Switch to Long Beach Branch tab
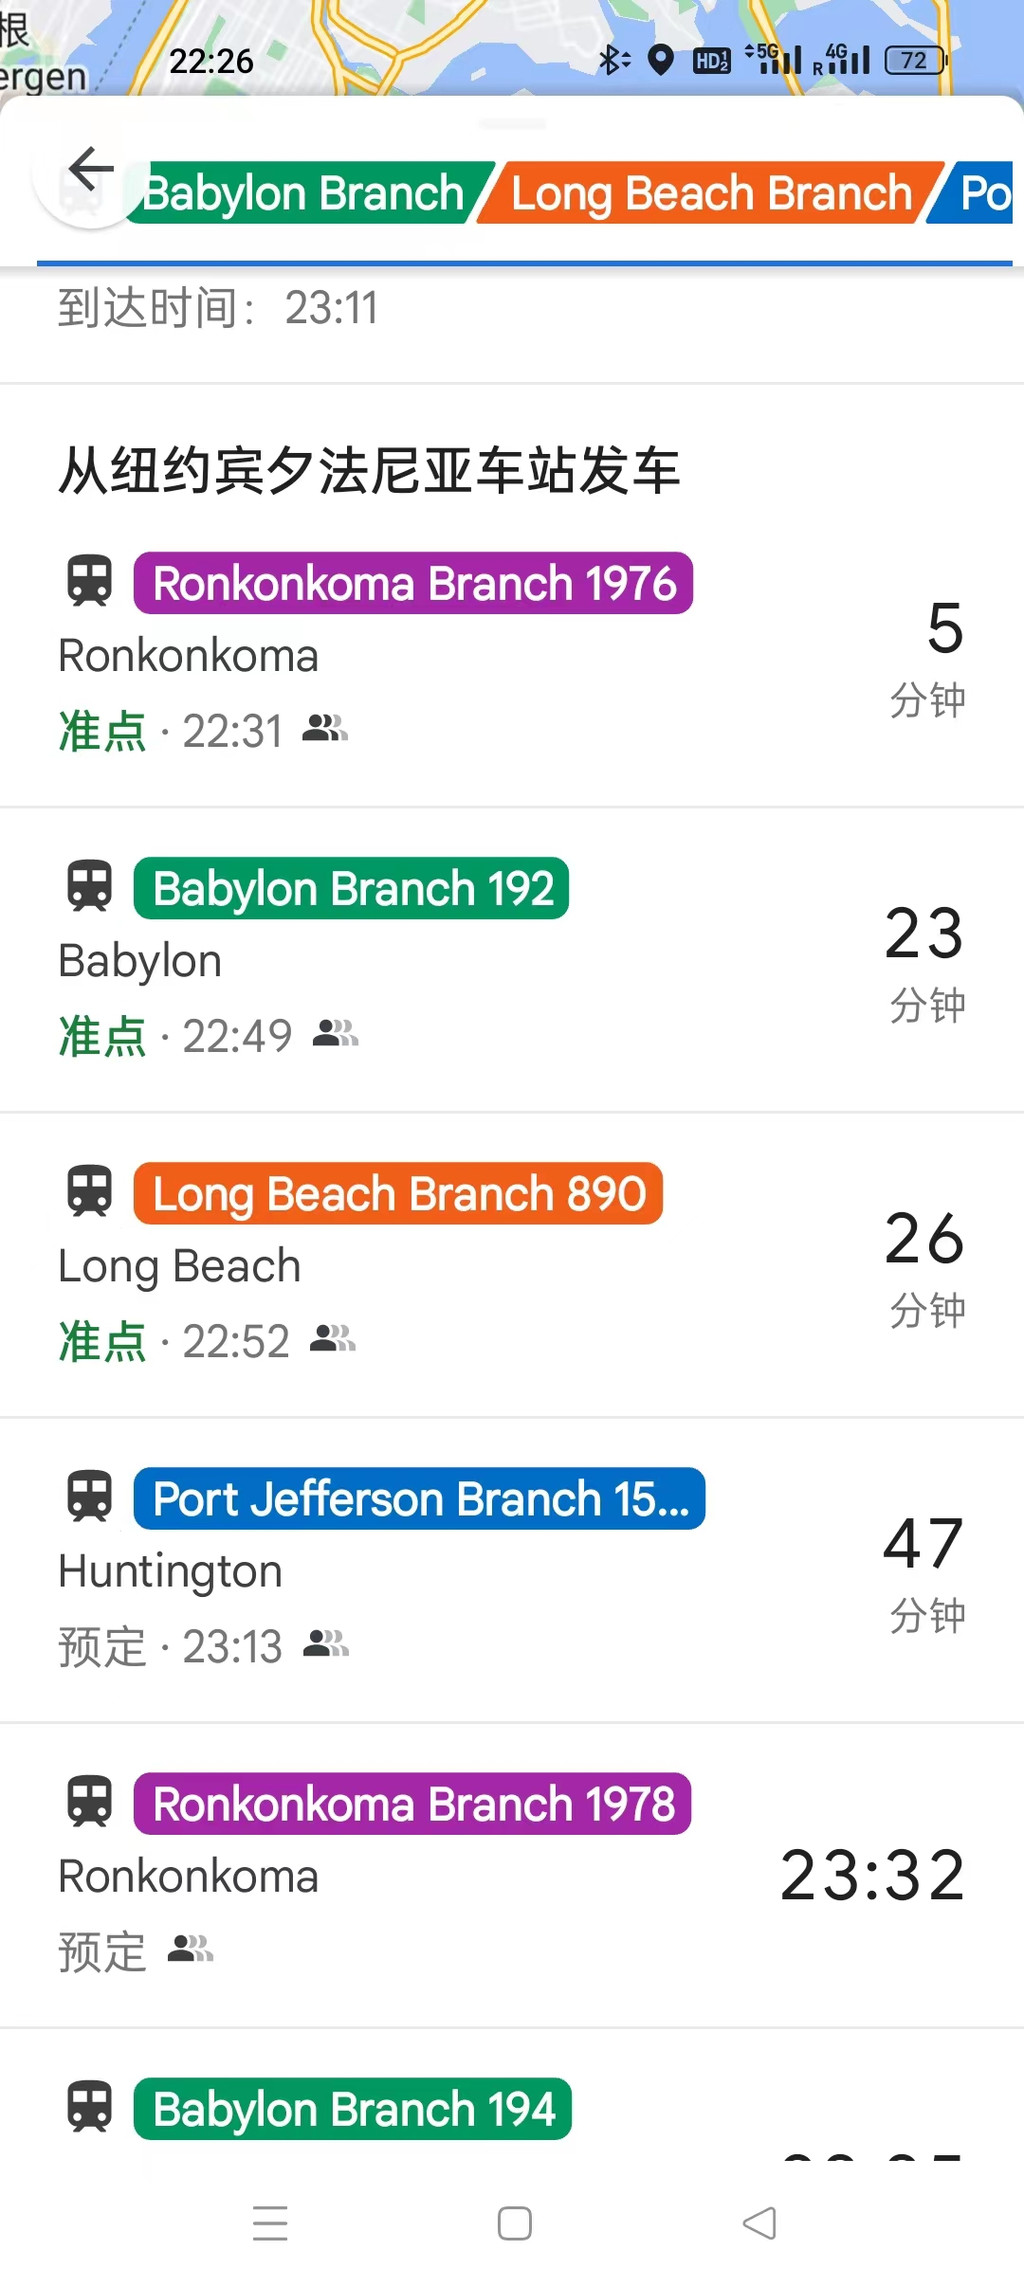 [x=711, y=193]
